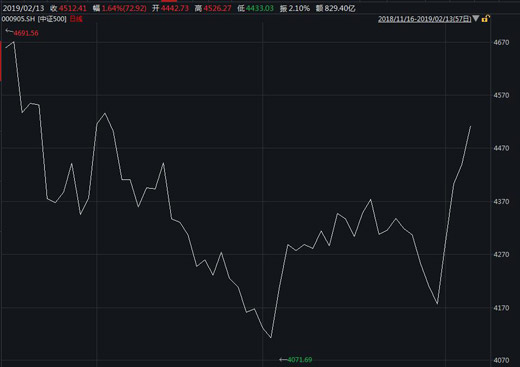Click the 中证500 index name label
This screenshot has height=367, width=520.
click(52, 19)
